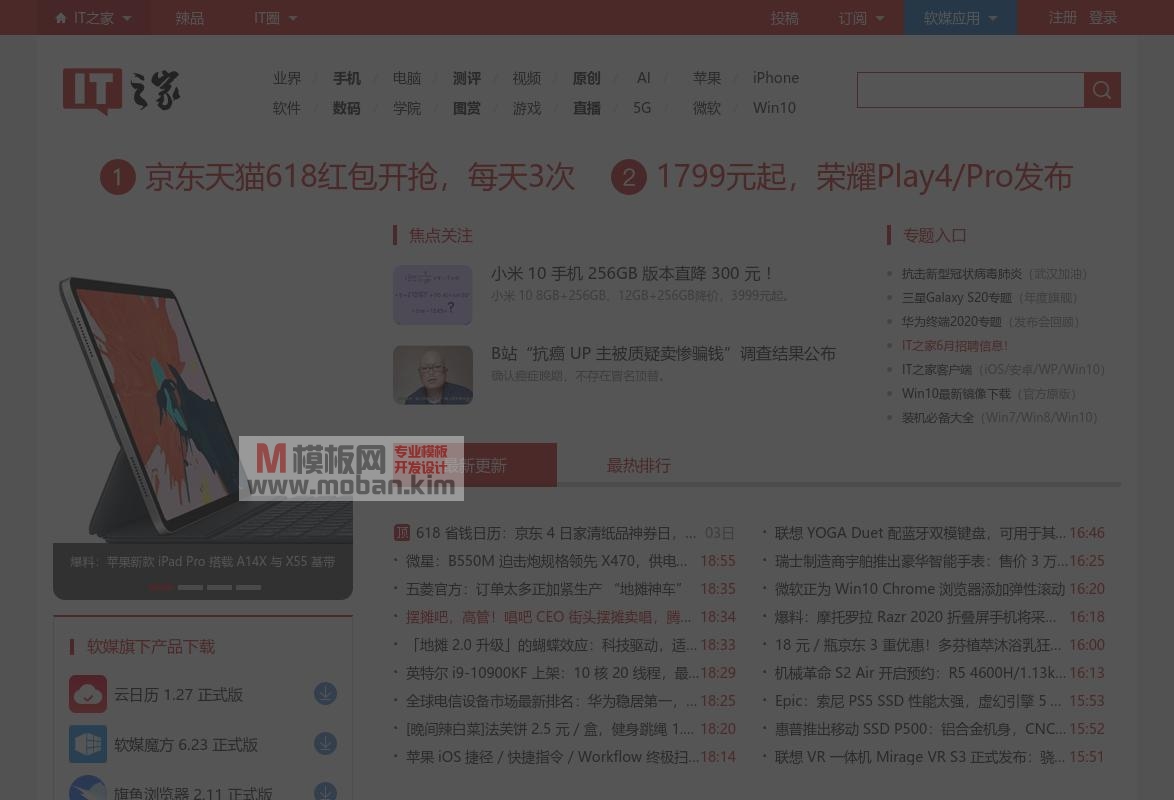The height and width of the screenshot is (800, 1174).
Task: Open 微软正为 Win10 Chrome news
Action: (919, 589)
